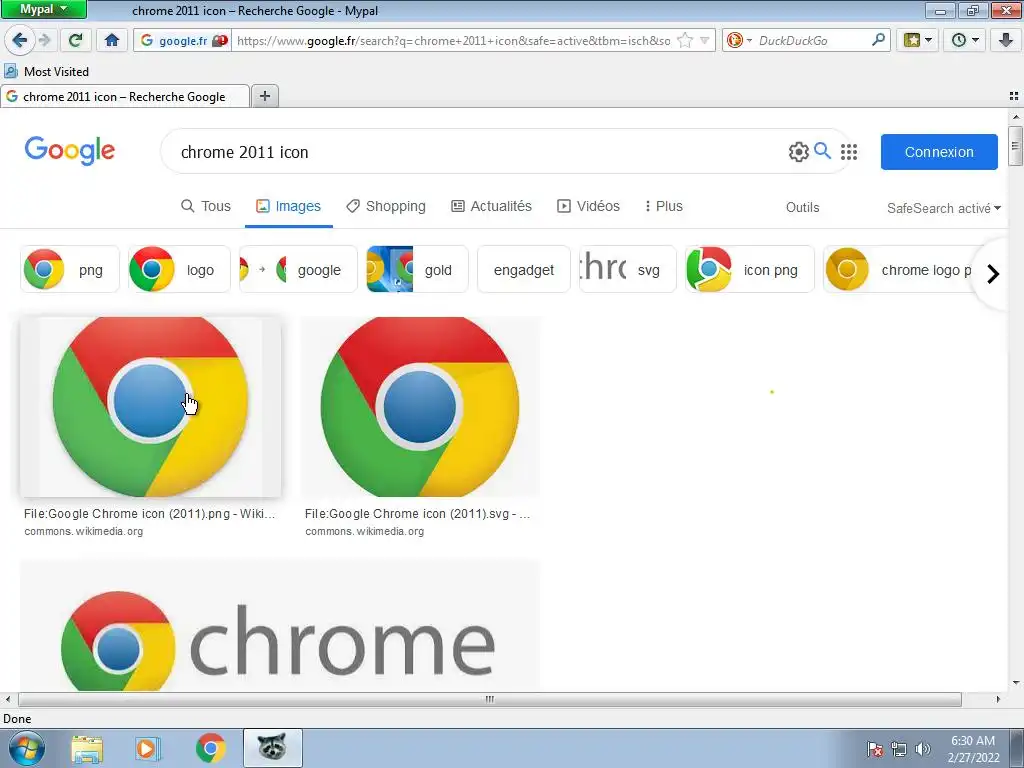Click the vertical scrollbar down arrow

(x=1015, y=683)
